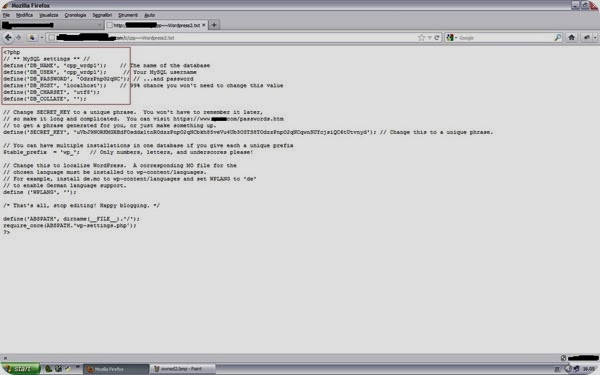Open the Modifica menu
The image size is (600, 375).
coord(24,15)
